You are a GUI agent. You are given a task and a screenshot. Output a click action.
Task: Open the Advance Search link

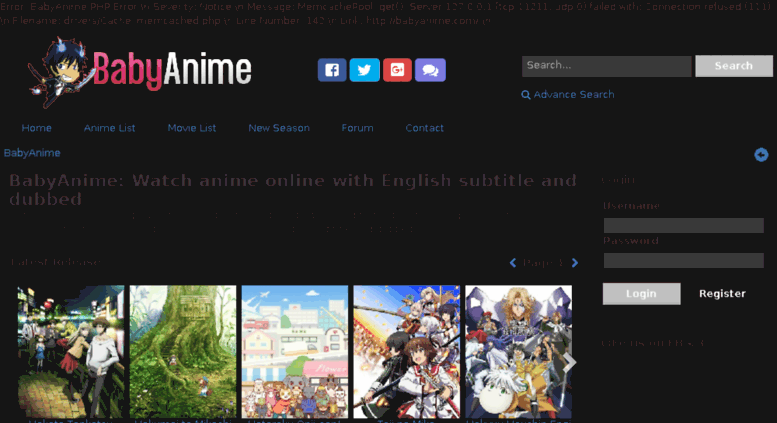pos(574,95)
